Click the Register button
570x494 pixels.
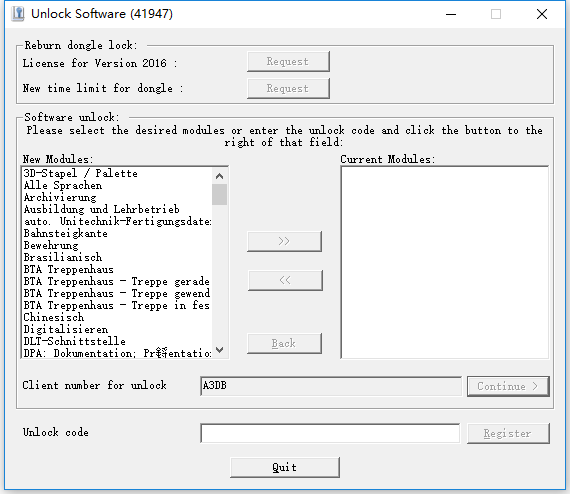508,433
